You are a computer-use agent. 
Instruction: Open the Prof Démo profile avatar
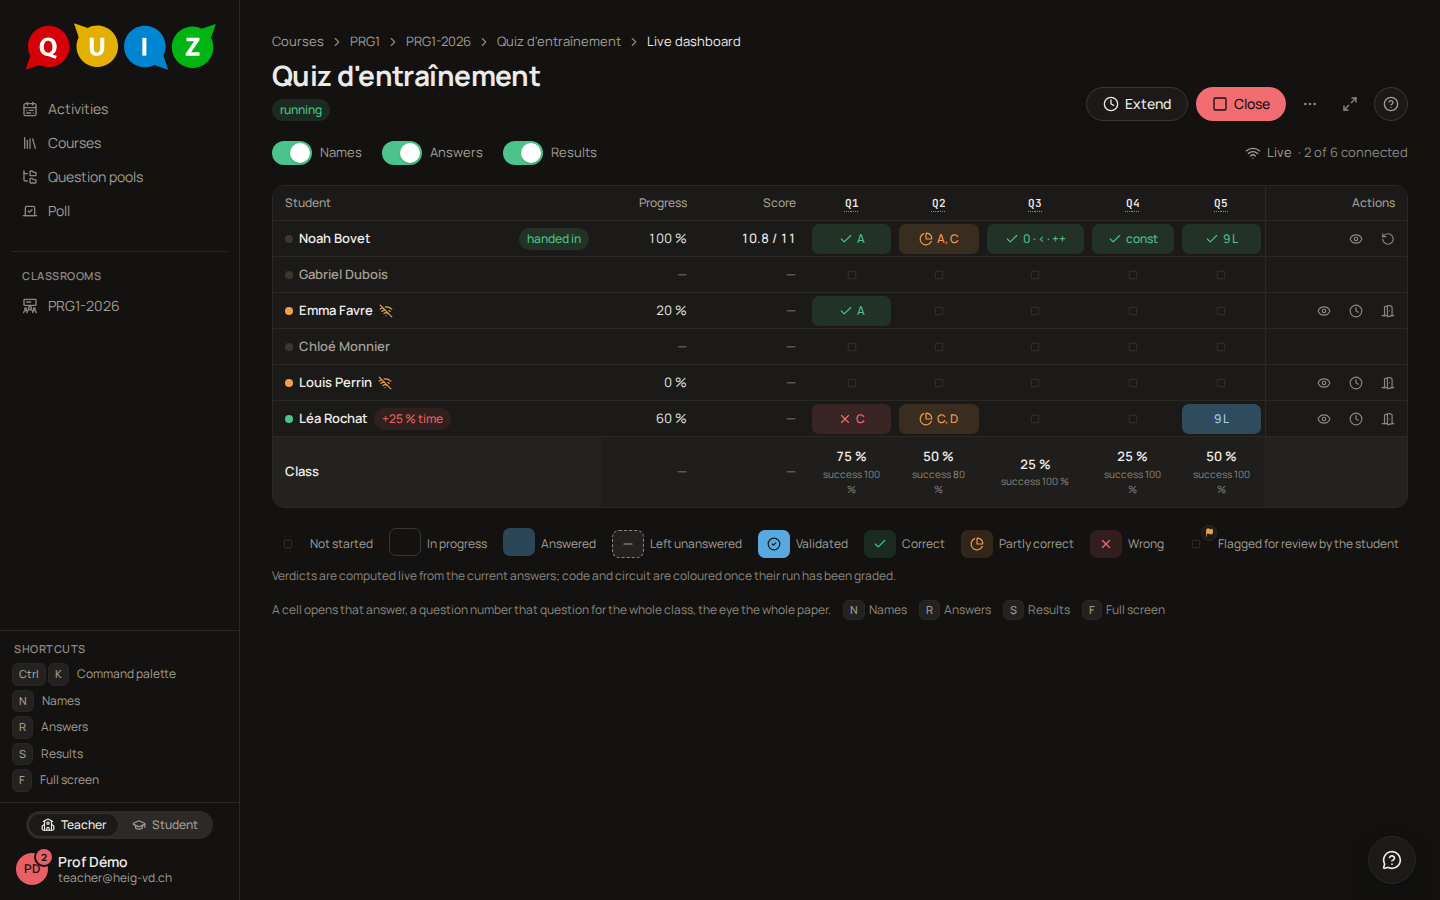tap(32, 868)
